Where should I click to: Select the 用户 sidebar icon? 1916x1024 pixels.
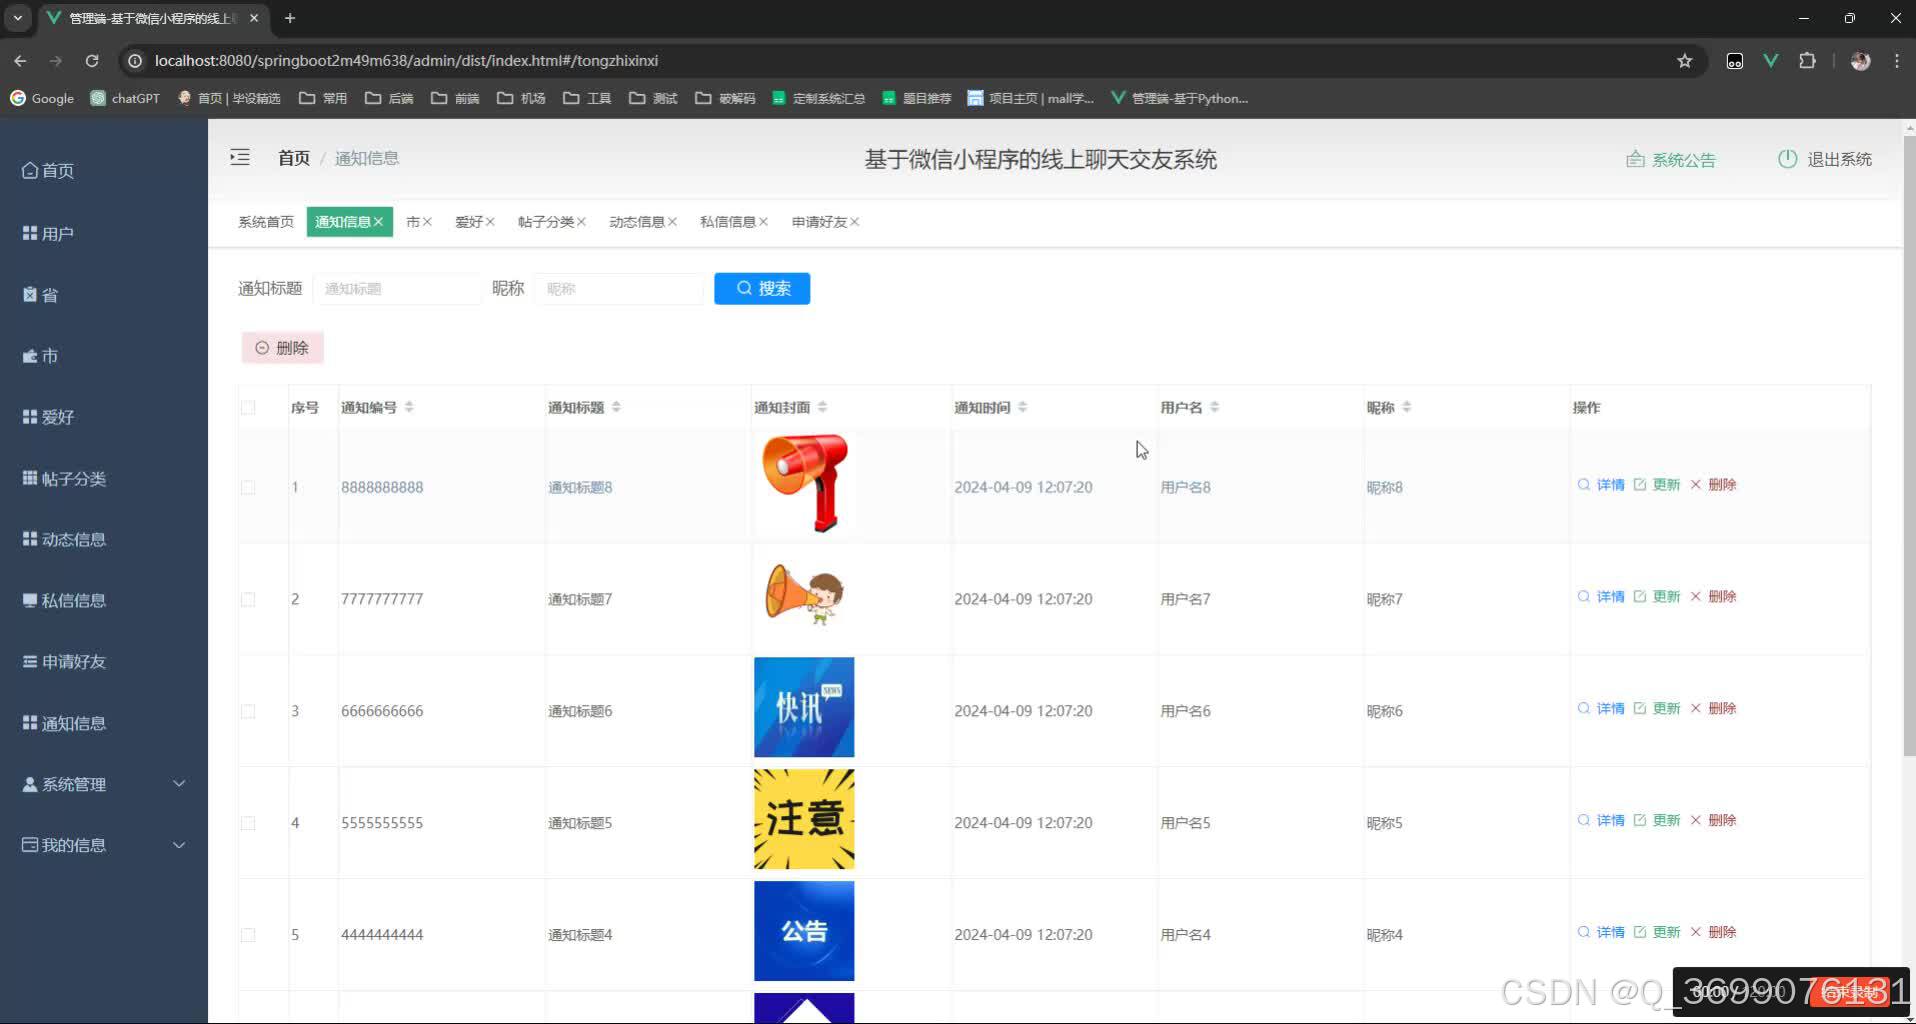tap(30, 232)
